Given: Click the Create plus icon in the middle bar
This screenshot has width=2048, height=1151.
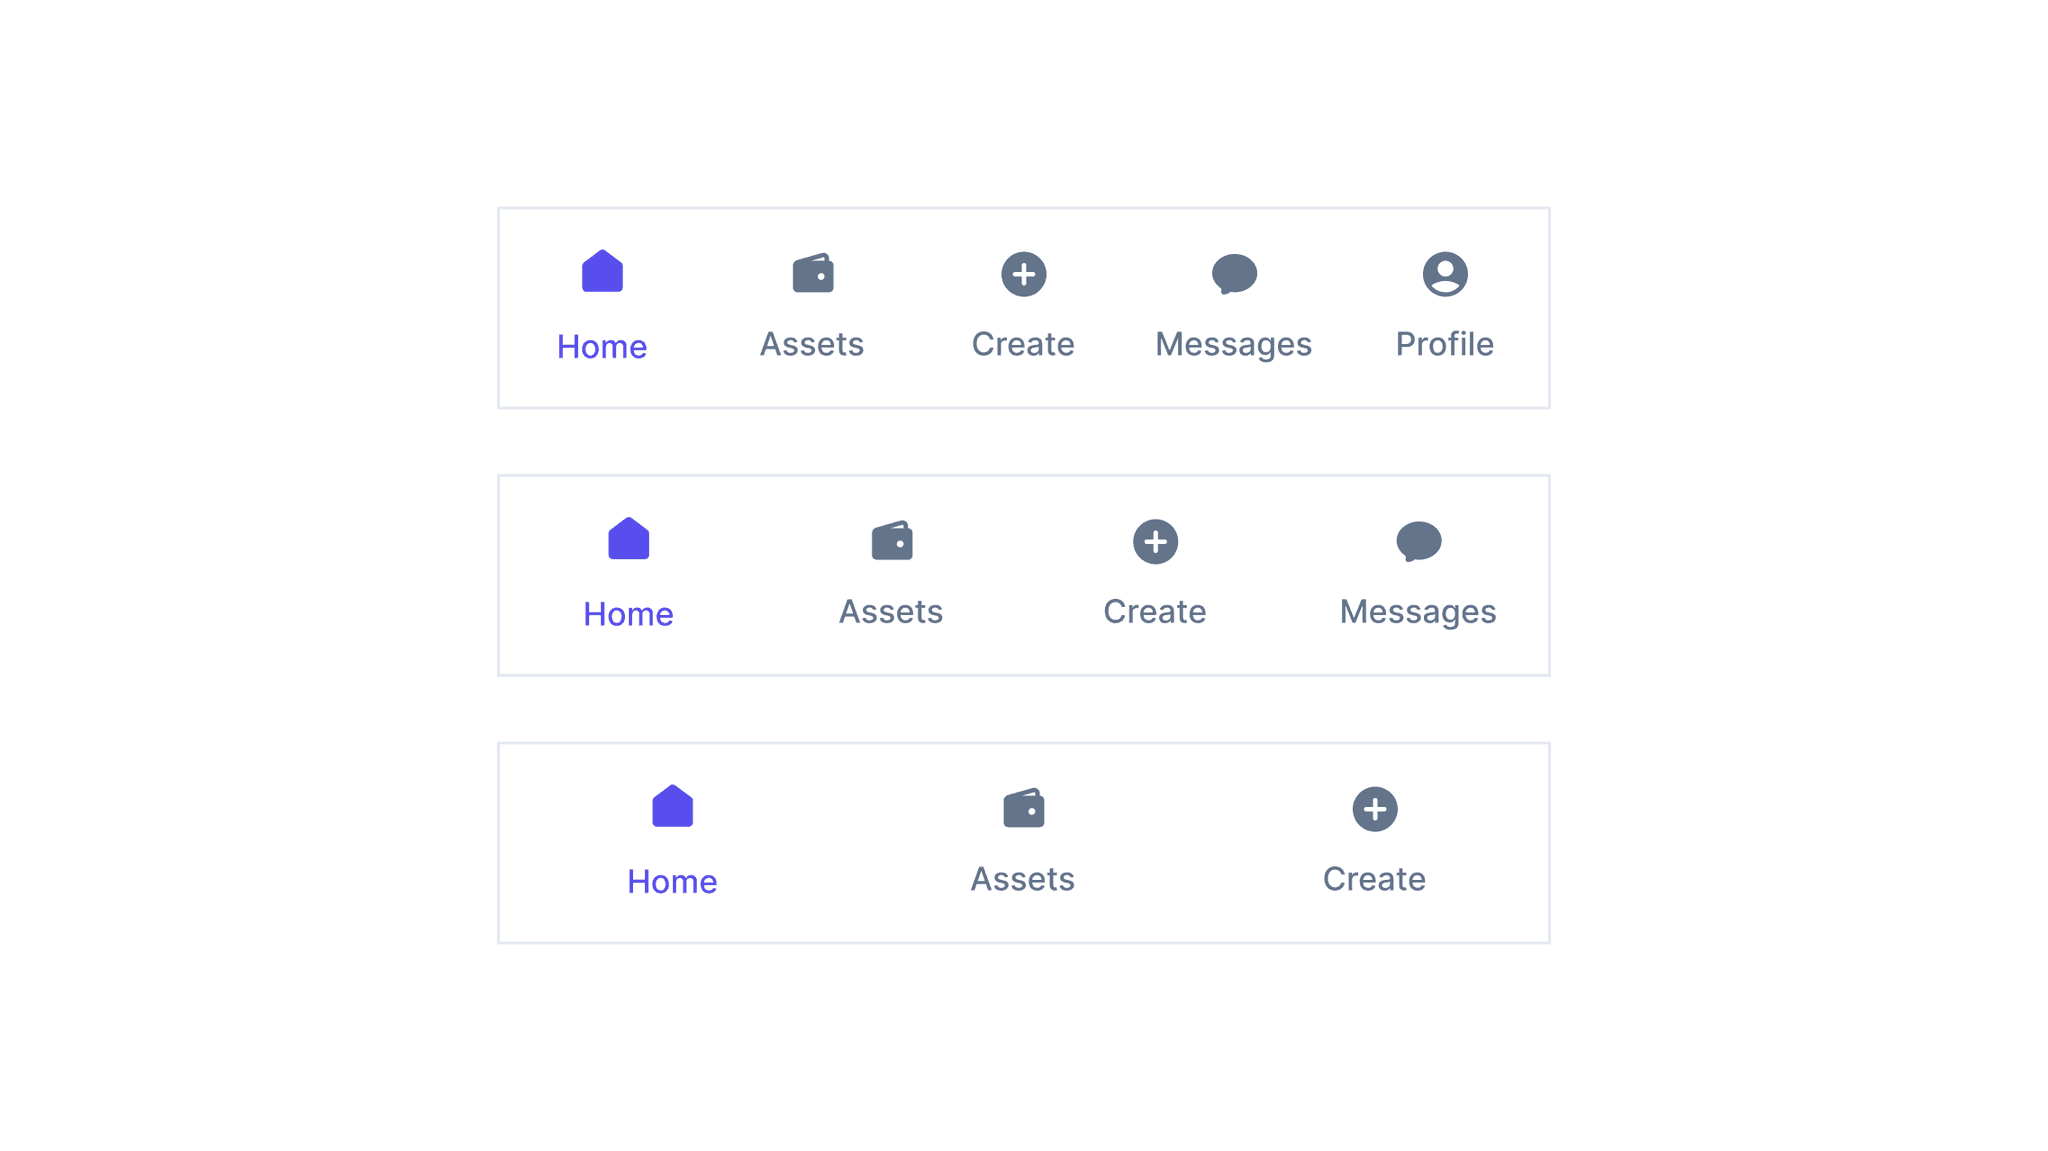Looking at the screenshot, I should [x=1154, y=540].
